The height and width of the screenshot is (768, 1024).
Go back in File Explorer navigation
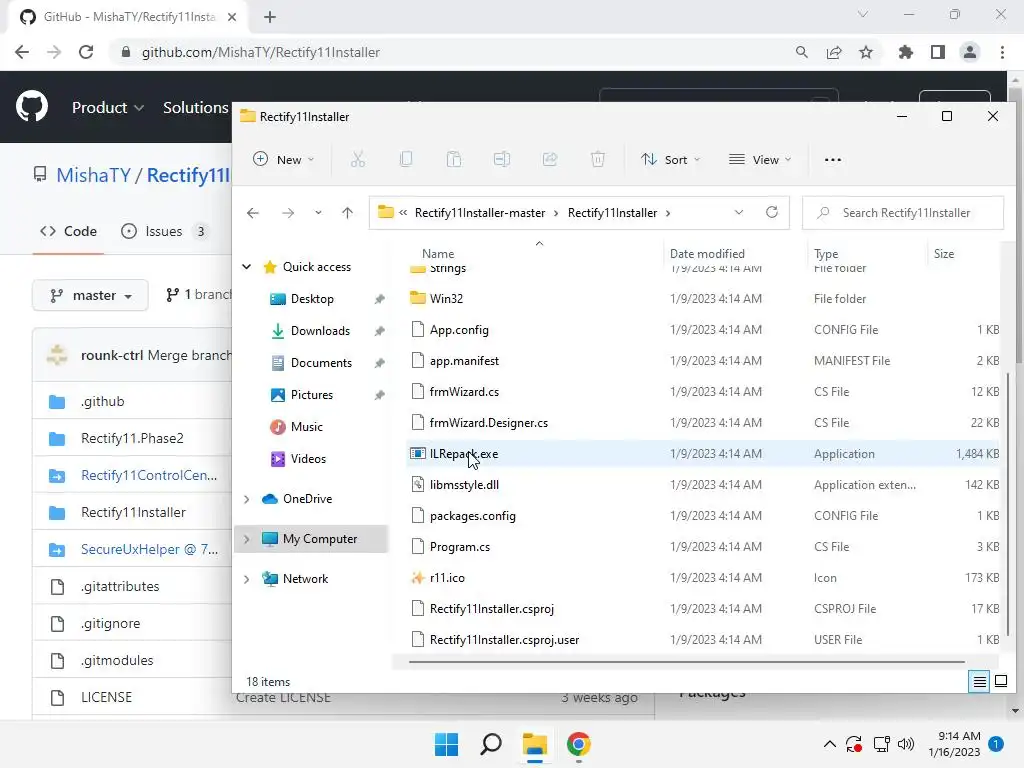(x=253, y=213)
